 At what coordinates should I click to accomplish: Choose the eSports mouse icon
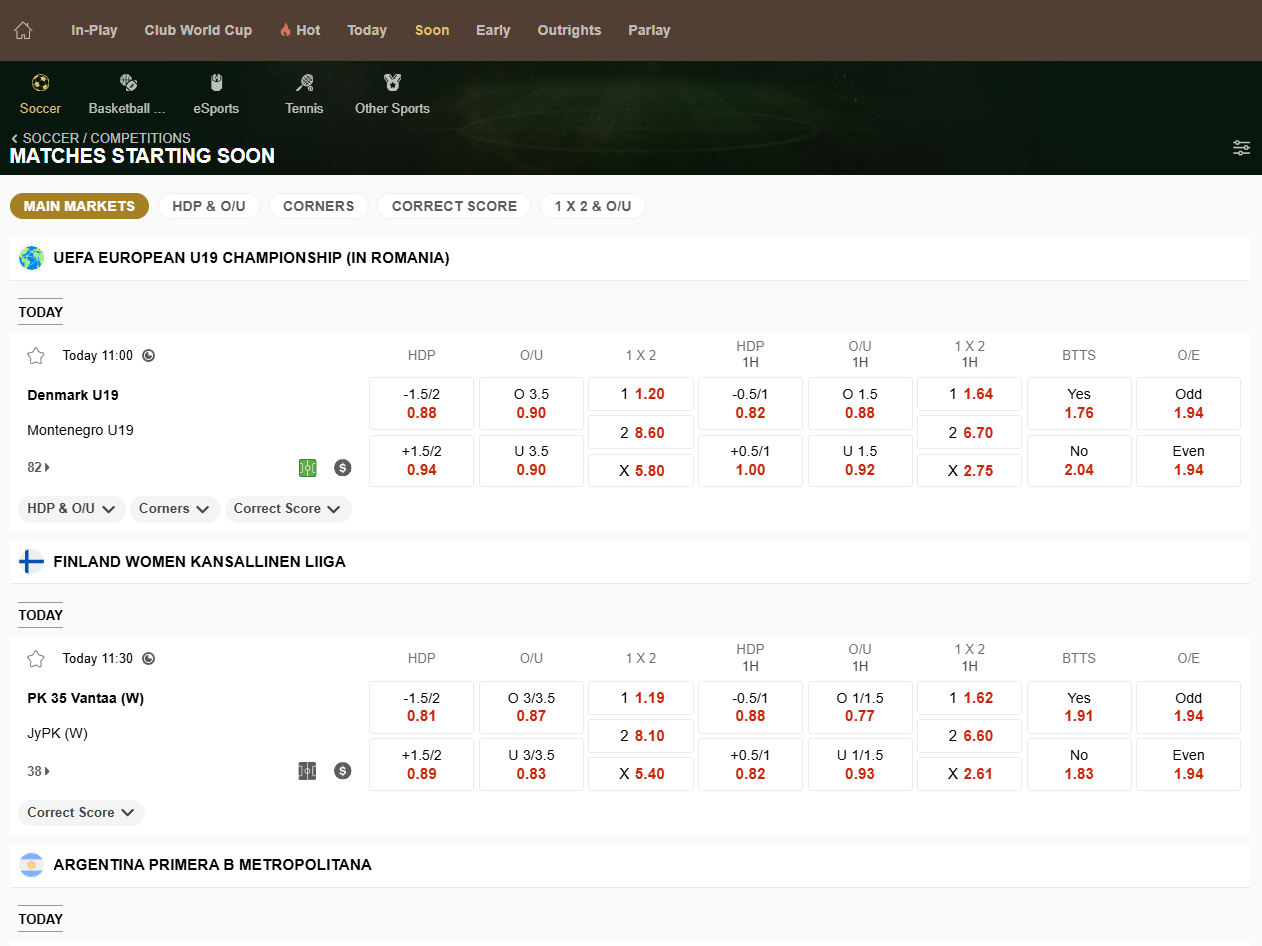point(216,82)
